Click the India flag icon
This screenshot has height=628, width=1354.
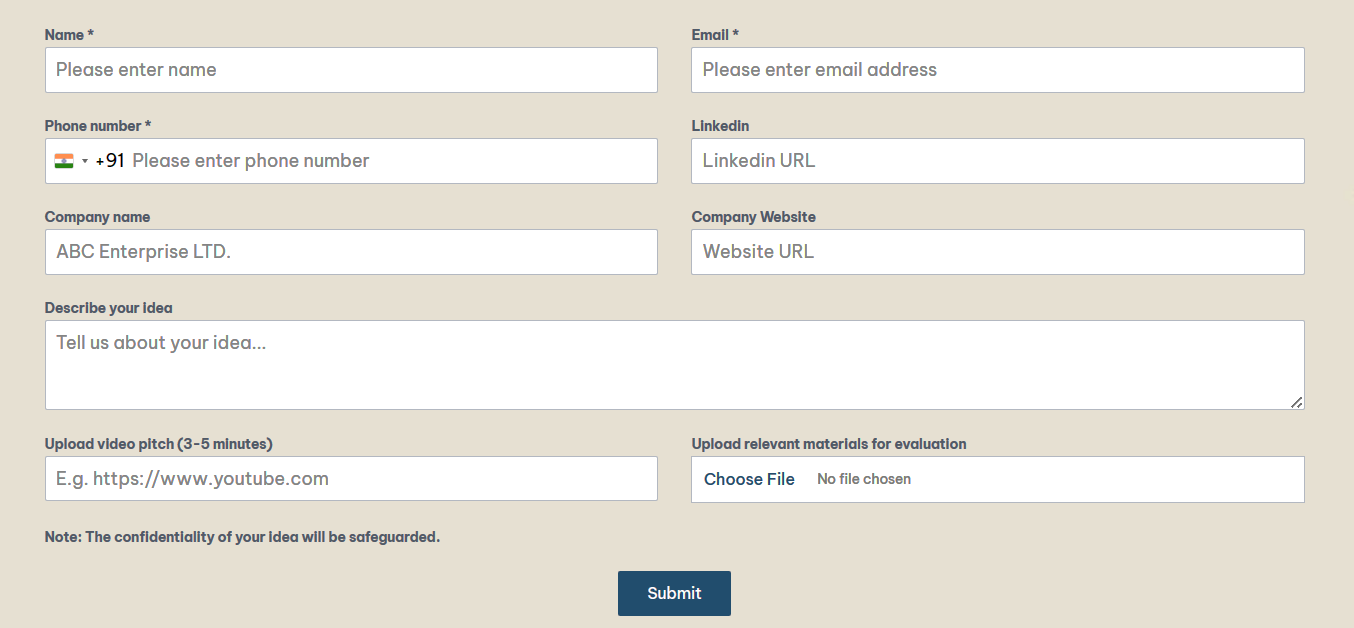point(64,161)
